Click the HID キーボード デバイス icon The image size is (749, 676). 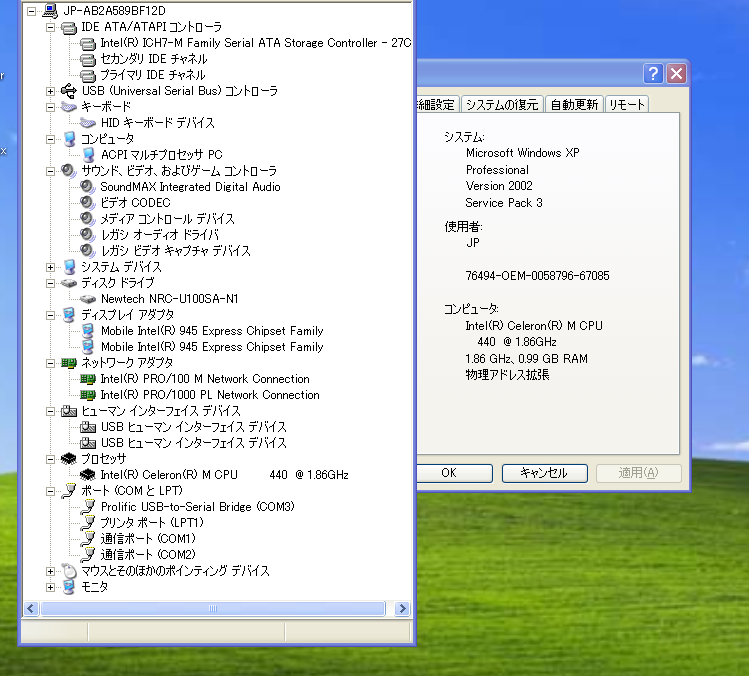point(88,123)
